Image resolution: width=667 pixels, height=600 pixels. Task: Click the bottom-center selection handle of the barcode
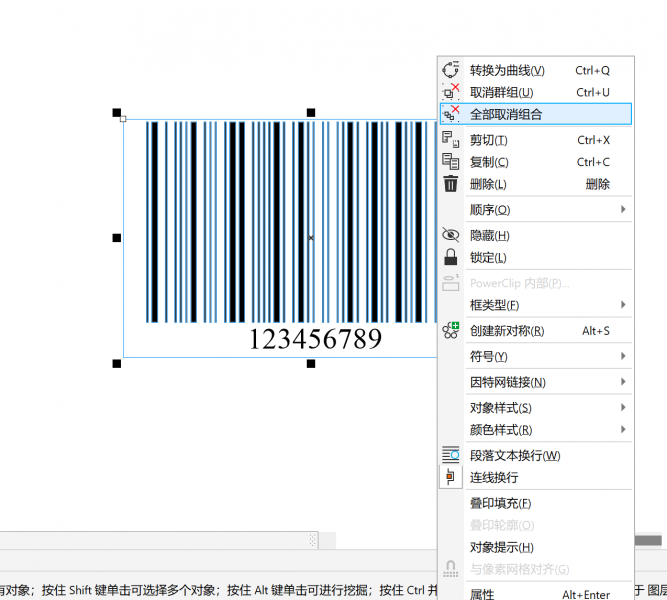[x=311, y=363]
